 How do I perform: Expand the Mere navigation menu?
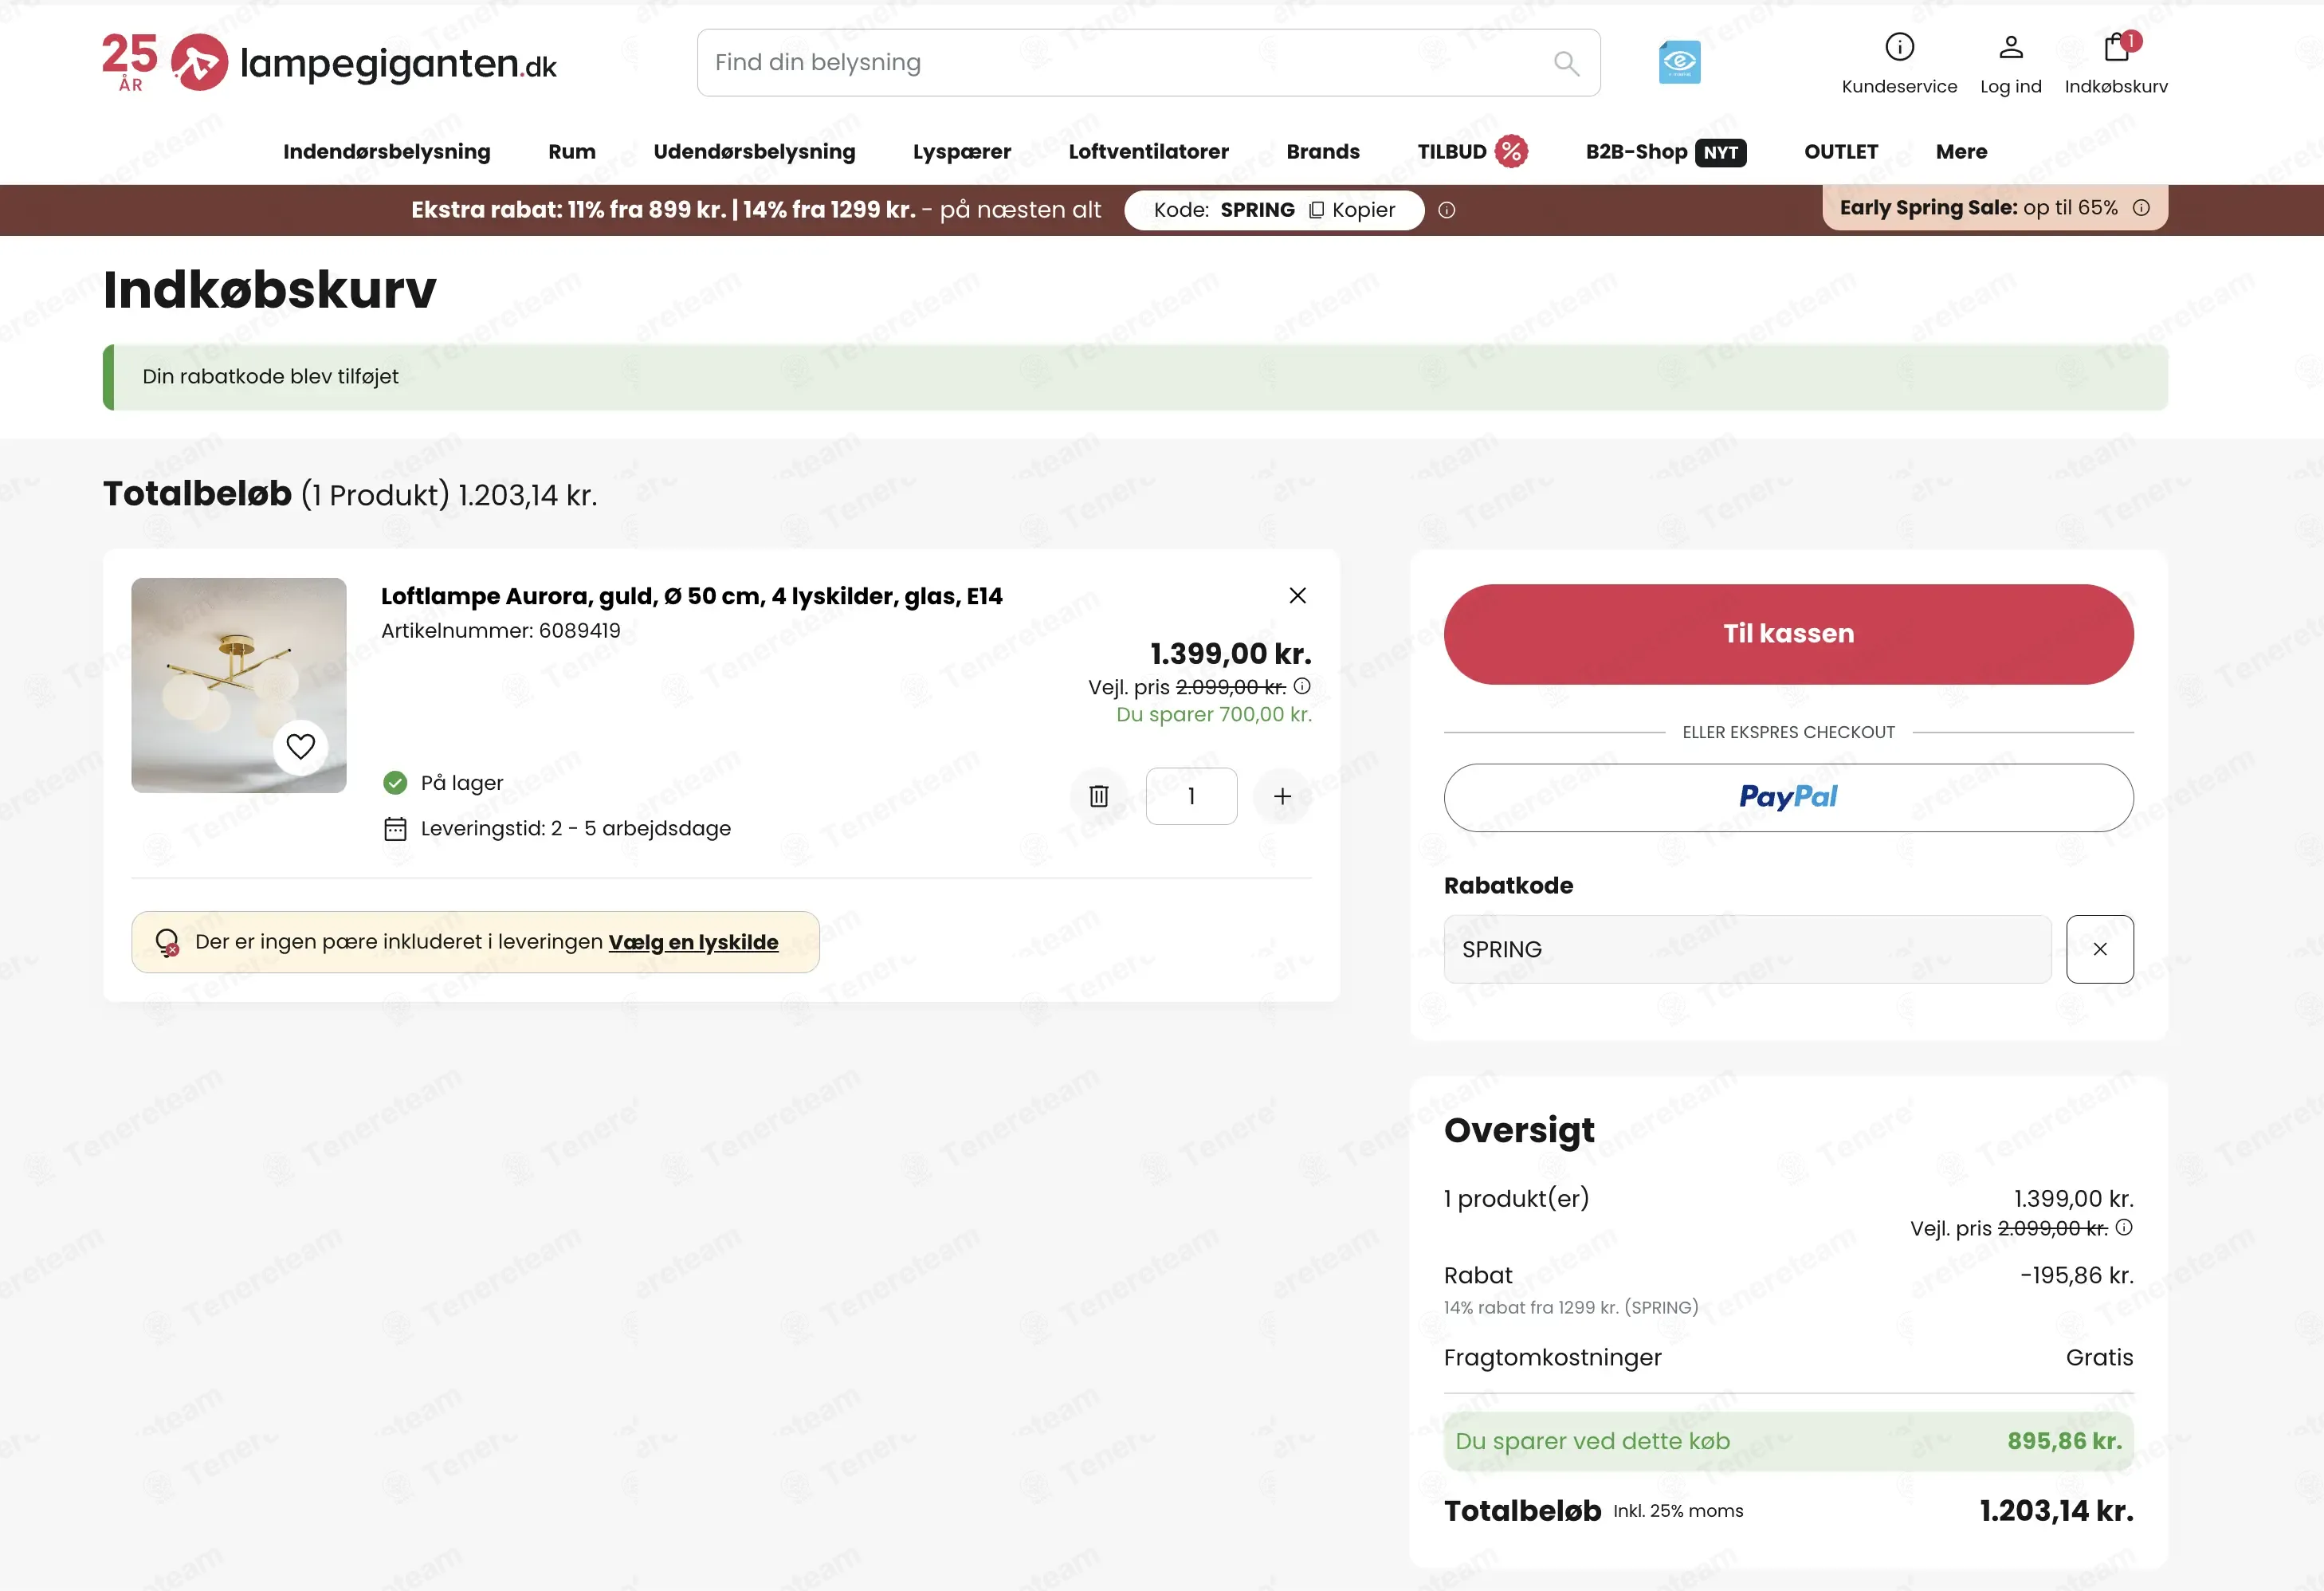1961,152
